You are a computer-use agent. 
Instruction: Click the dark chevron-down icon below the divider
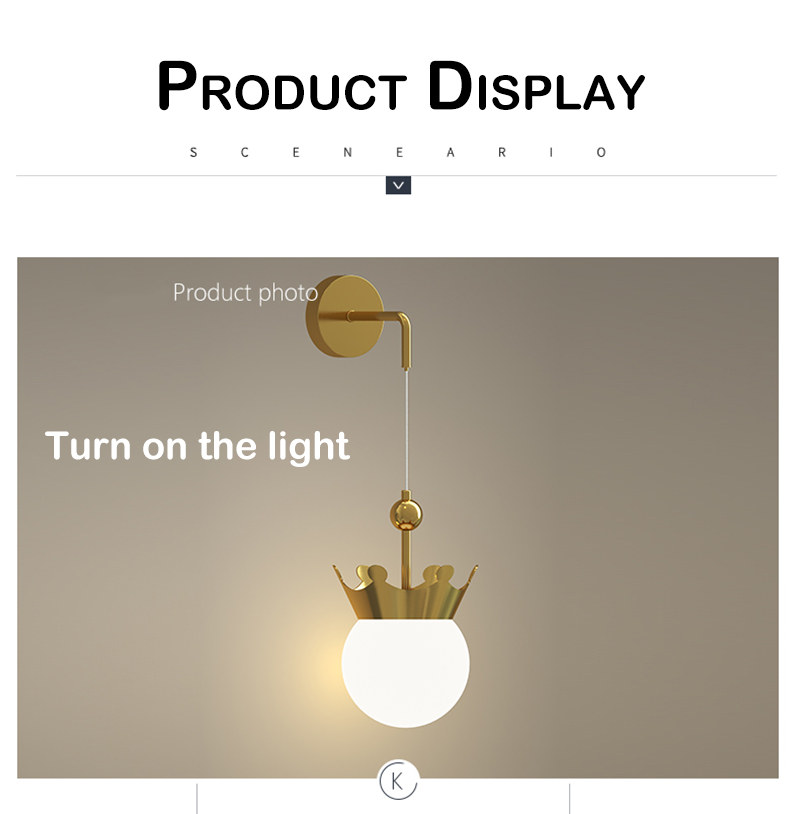click(x=398, y=185)
